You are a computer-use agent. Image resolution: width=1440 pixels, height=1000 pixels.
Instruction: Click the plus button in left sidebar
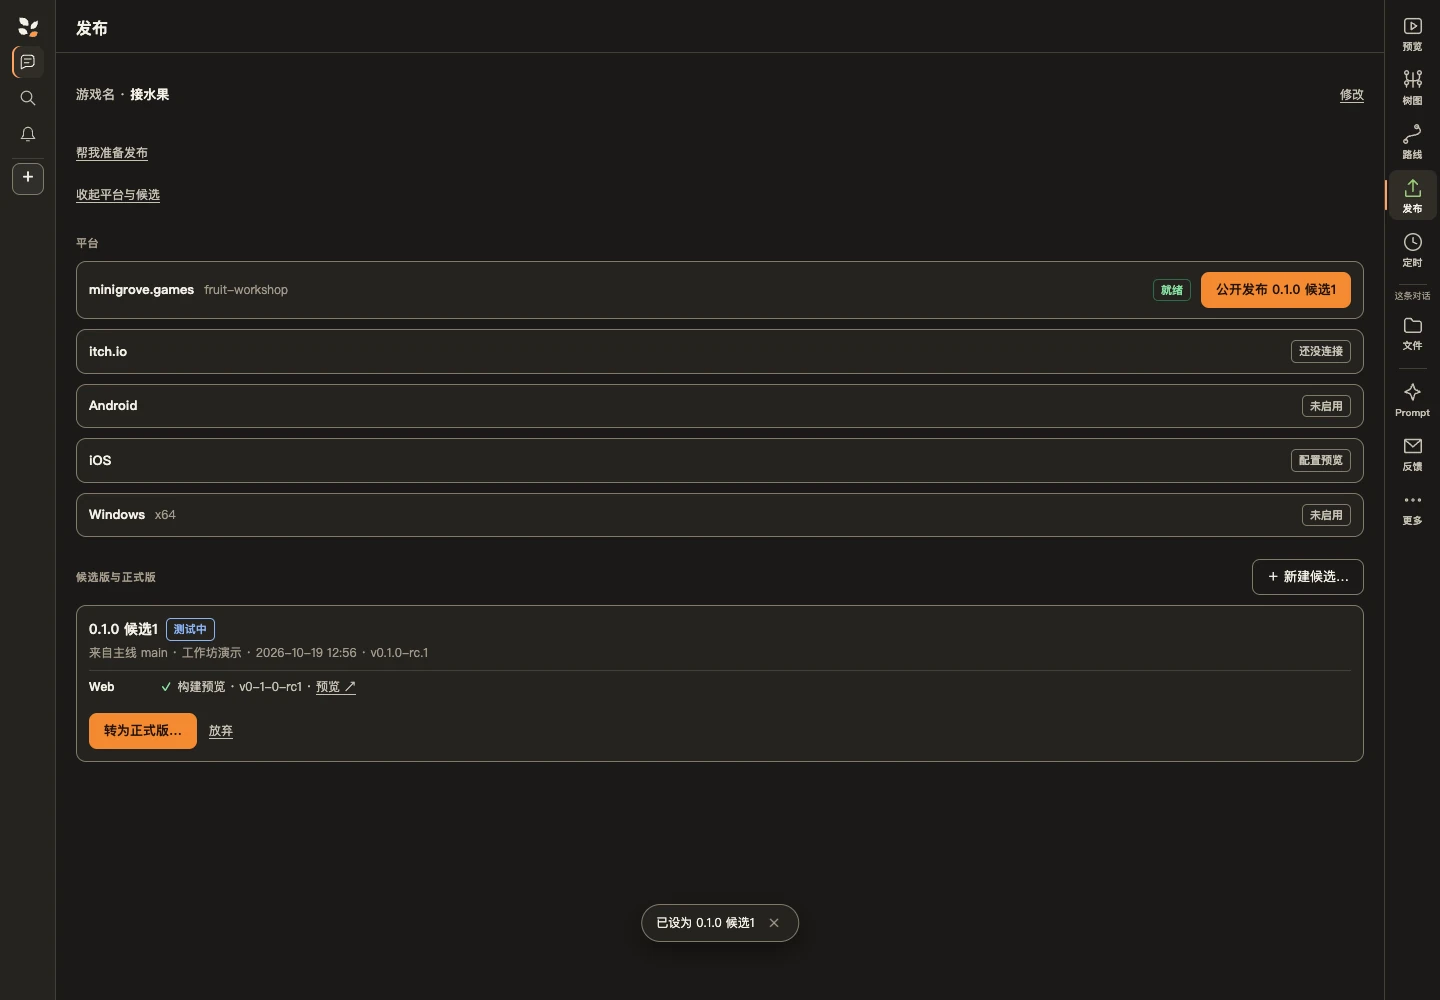click(28, 178)
